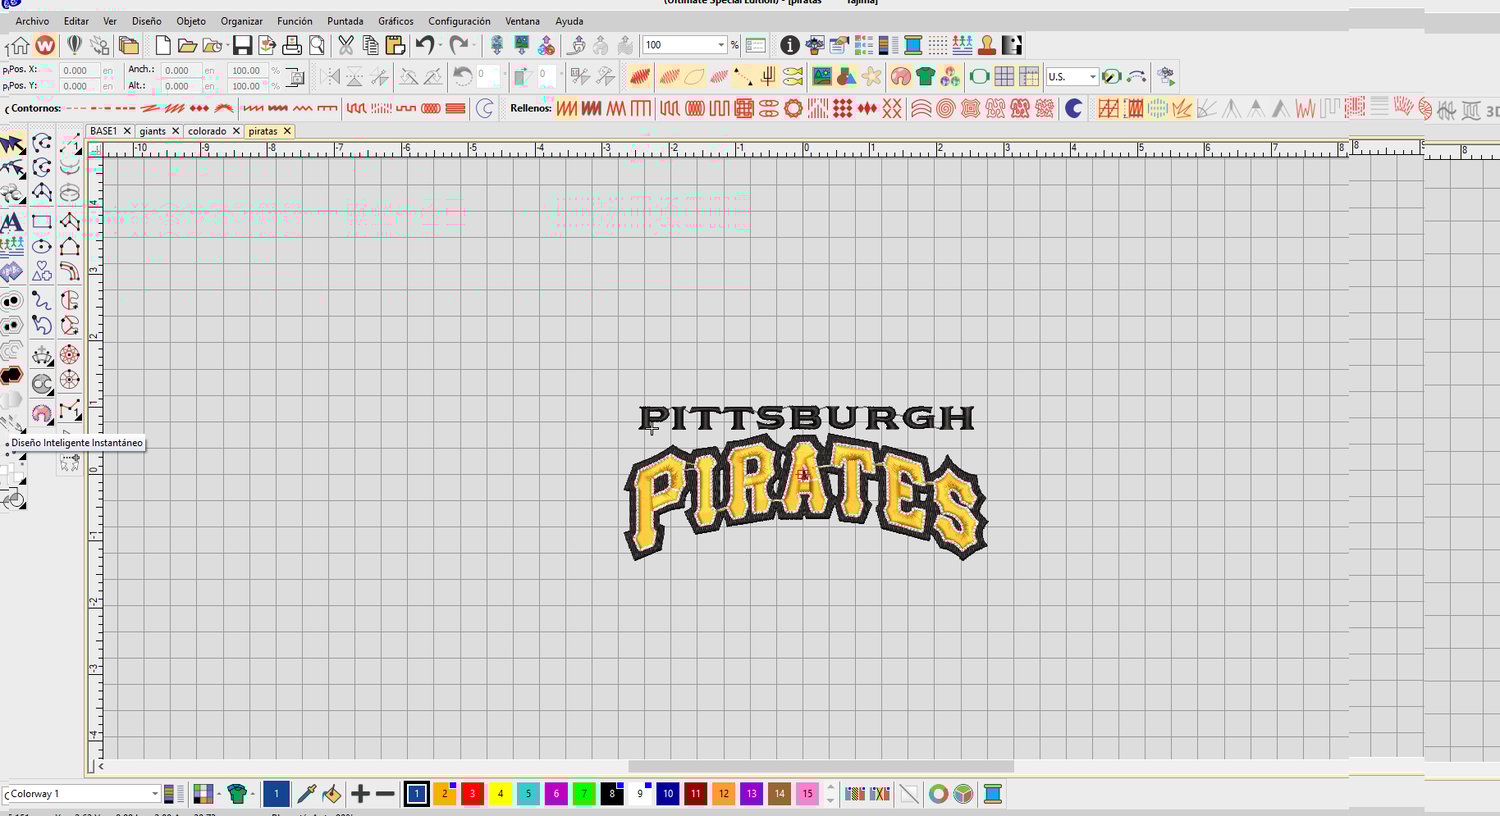This screenshot has height=816, width=1500.
Task: Open the U.S. measurement units dropdown
Action: pyautogui.click(x=1092, y=77)
